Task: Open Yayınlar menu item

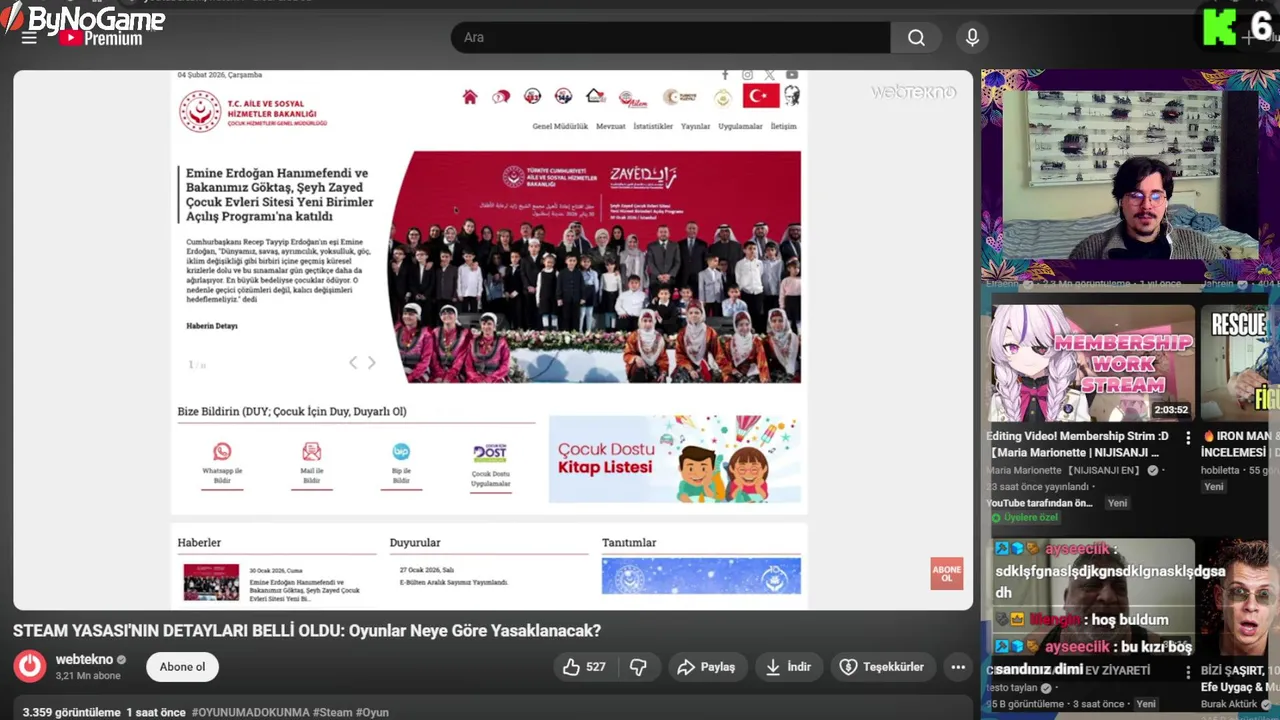Action: coord(696,127)
